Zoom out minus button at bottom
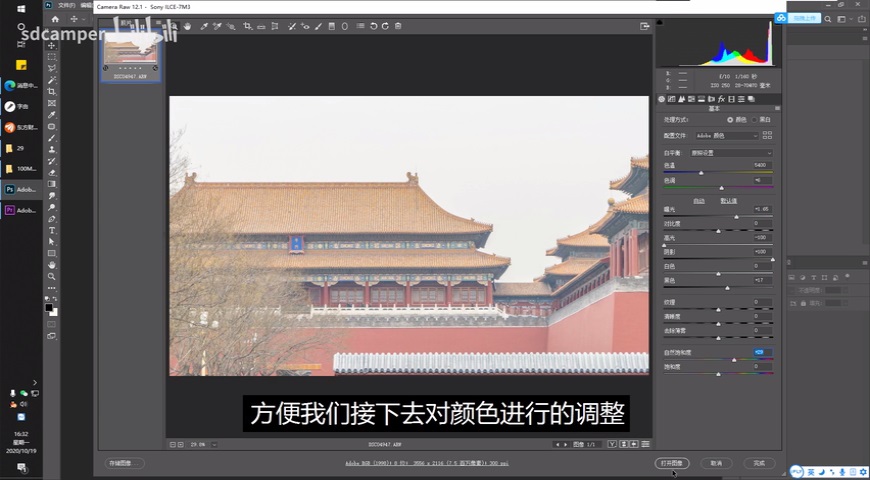The width and height of the screenshot is (870, 480). [x=173, y=444]
